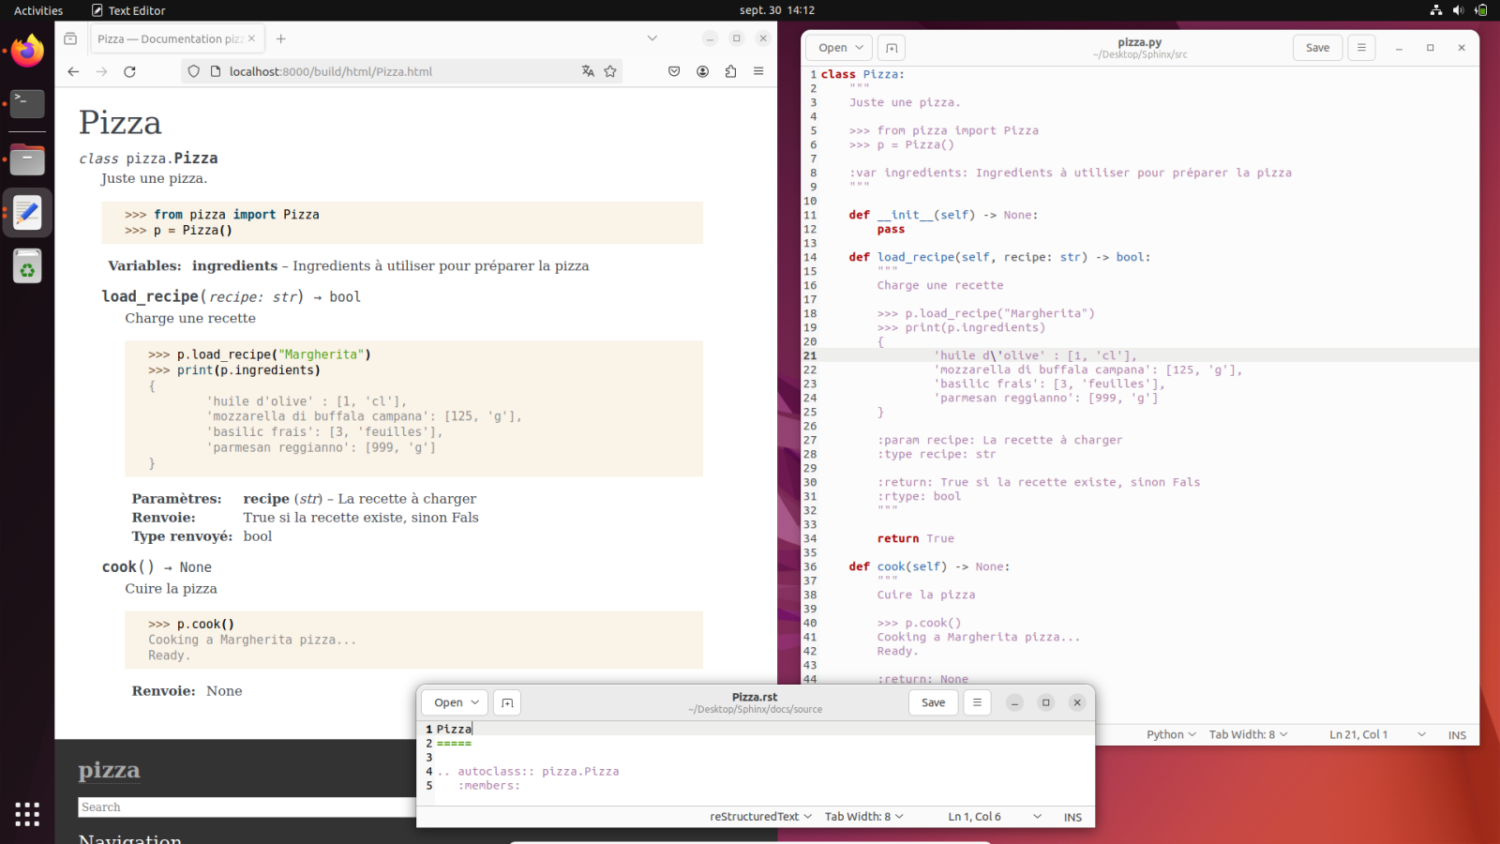Click INS indicator in Pizza.rst status bar
Screen dimensions: 1500x844
[x=1072, y=816]
